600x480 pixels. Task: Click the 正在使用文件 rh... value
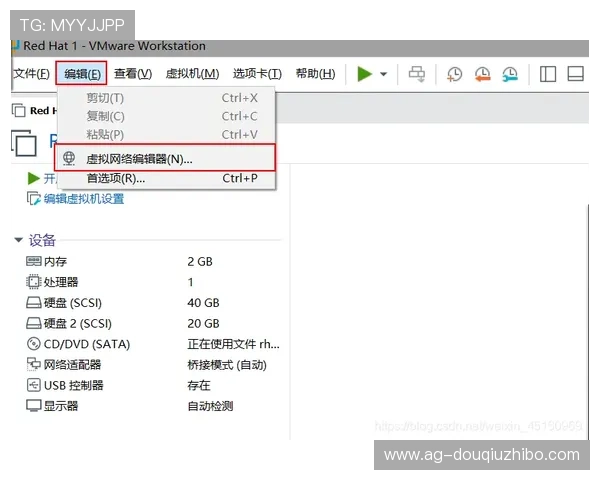click(233, 344)
